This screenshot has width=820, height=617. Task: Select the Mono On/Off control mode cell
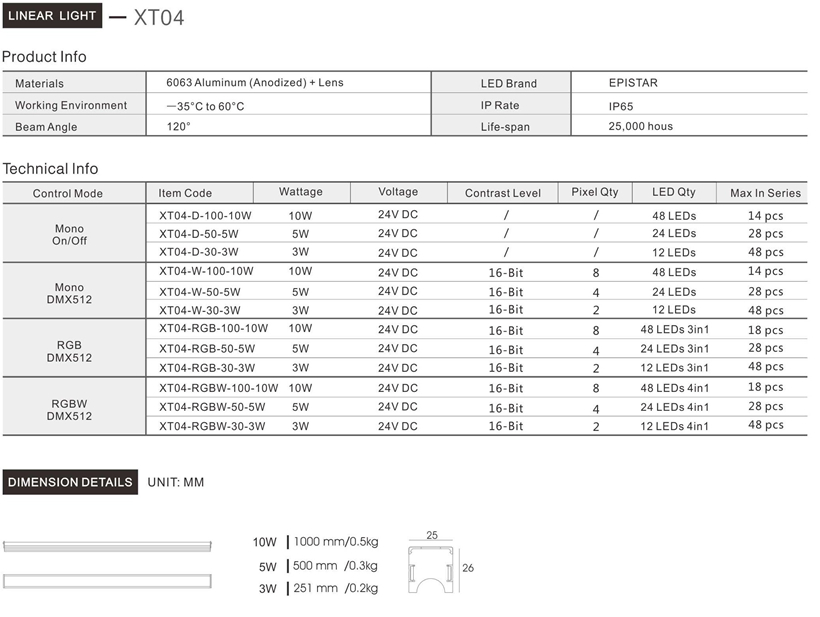69,235
